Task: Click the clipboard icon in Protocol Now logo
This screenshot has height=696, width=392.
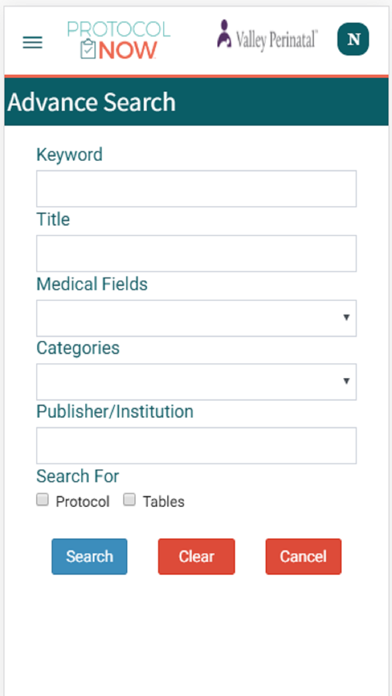Action: click(88, 49)
